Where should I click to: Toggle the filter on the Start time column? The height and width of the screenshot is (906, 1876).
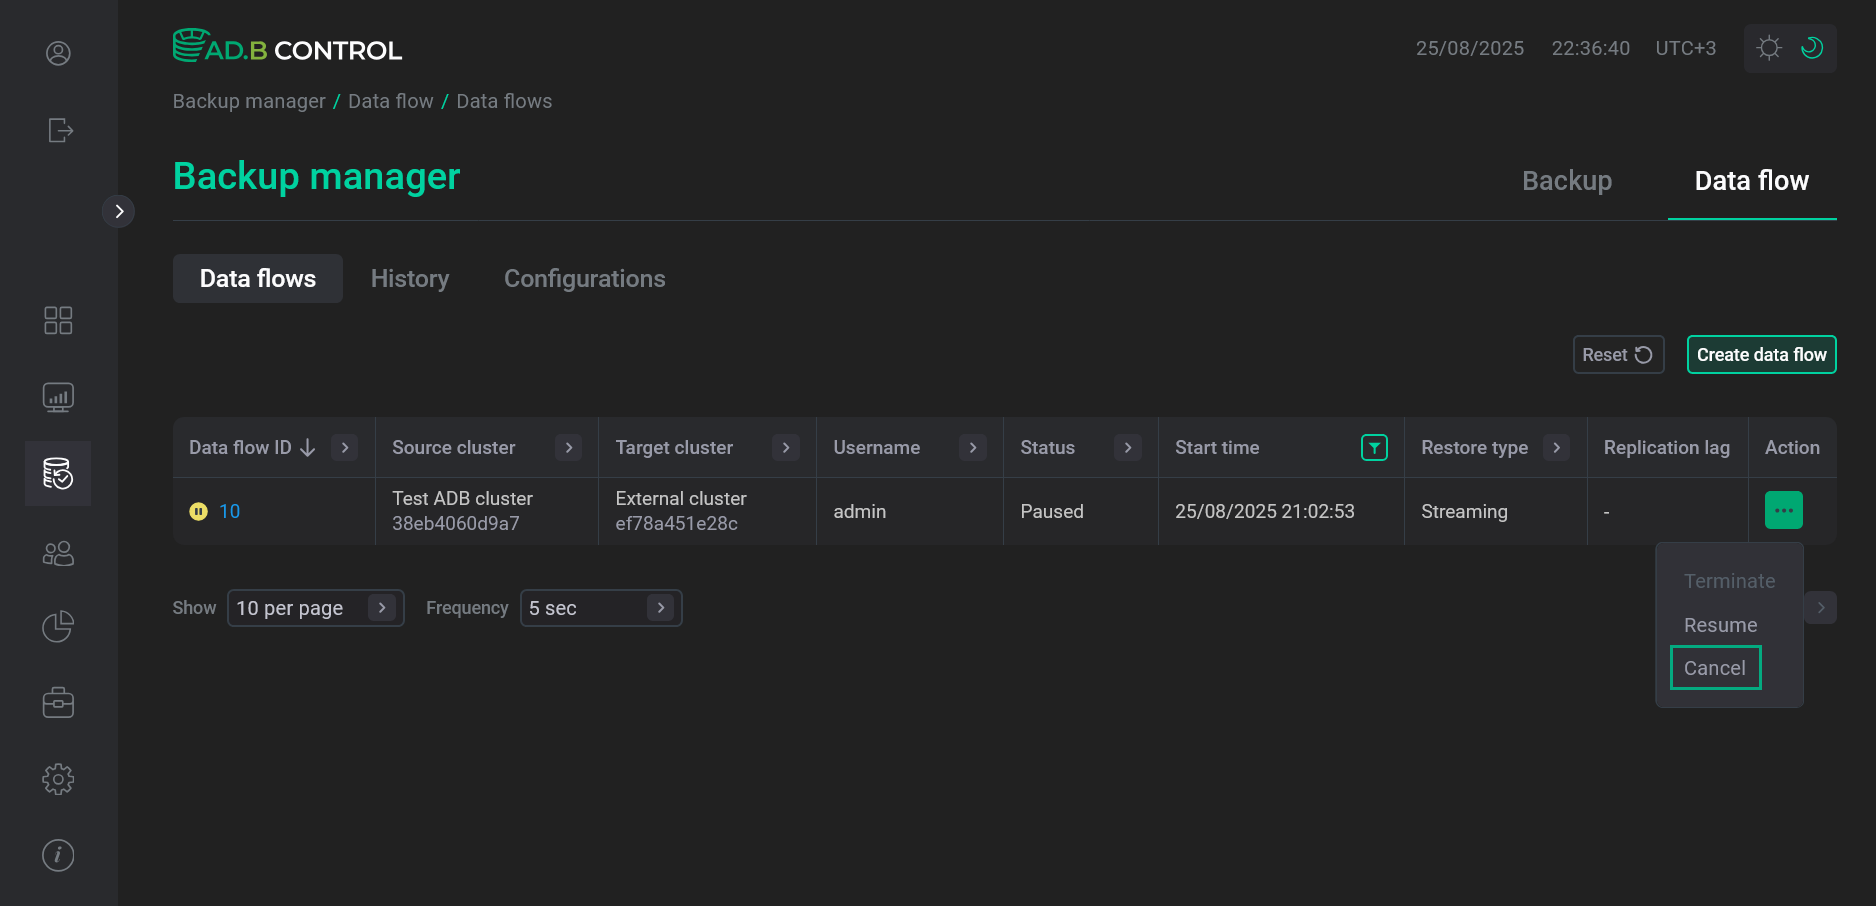[x=1374, y=447]
